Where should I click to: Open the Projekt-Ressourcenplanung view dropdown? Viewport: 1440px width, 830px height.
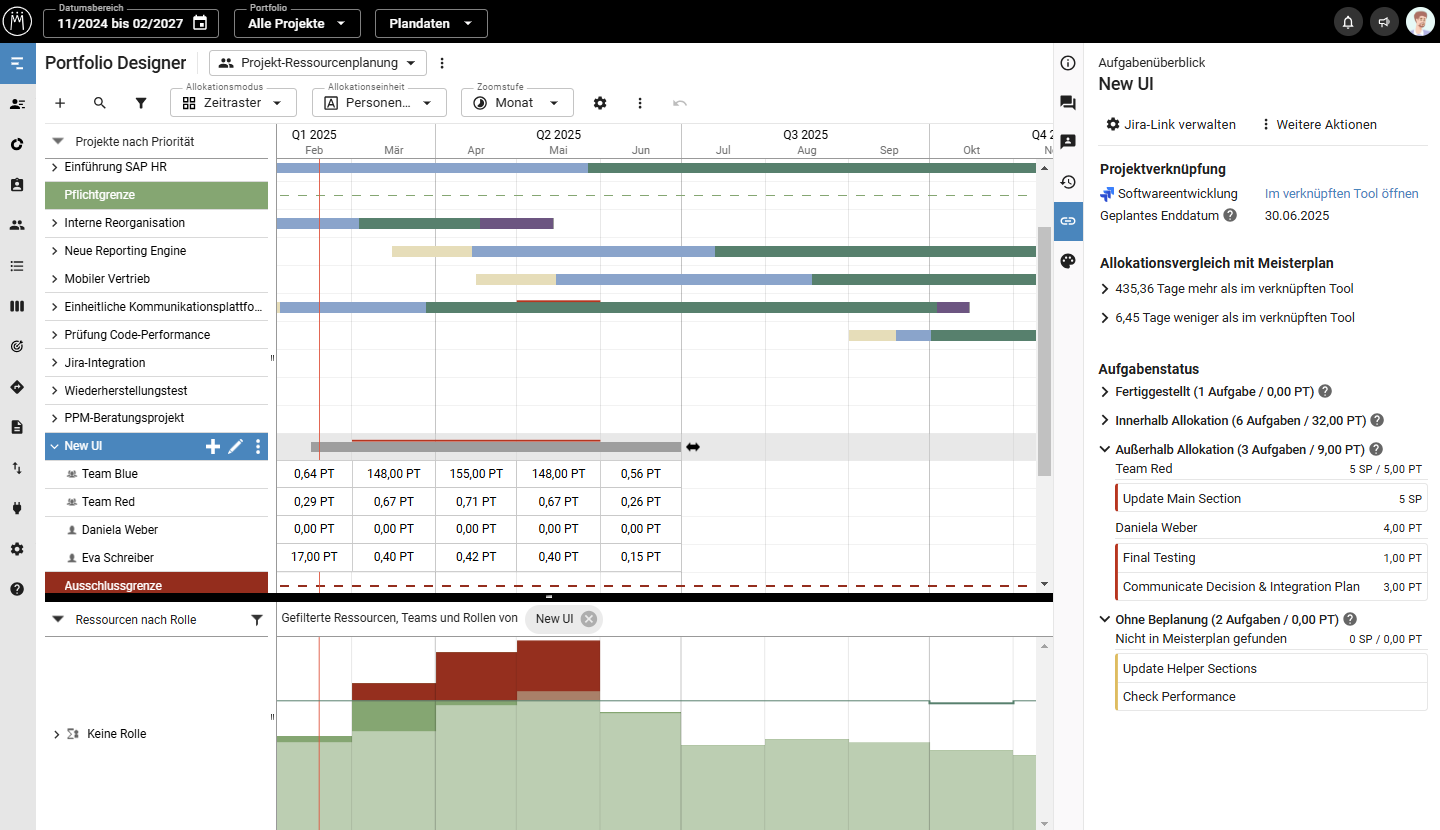318,63
